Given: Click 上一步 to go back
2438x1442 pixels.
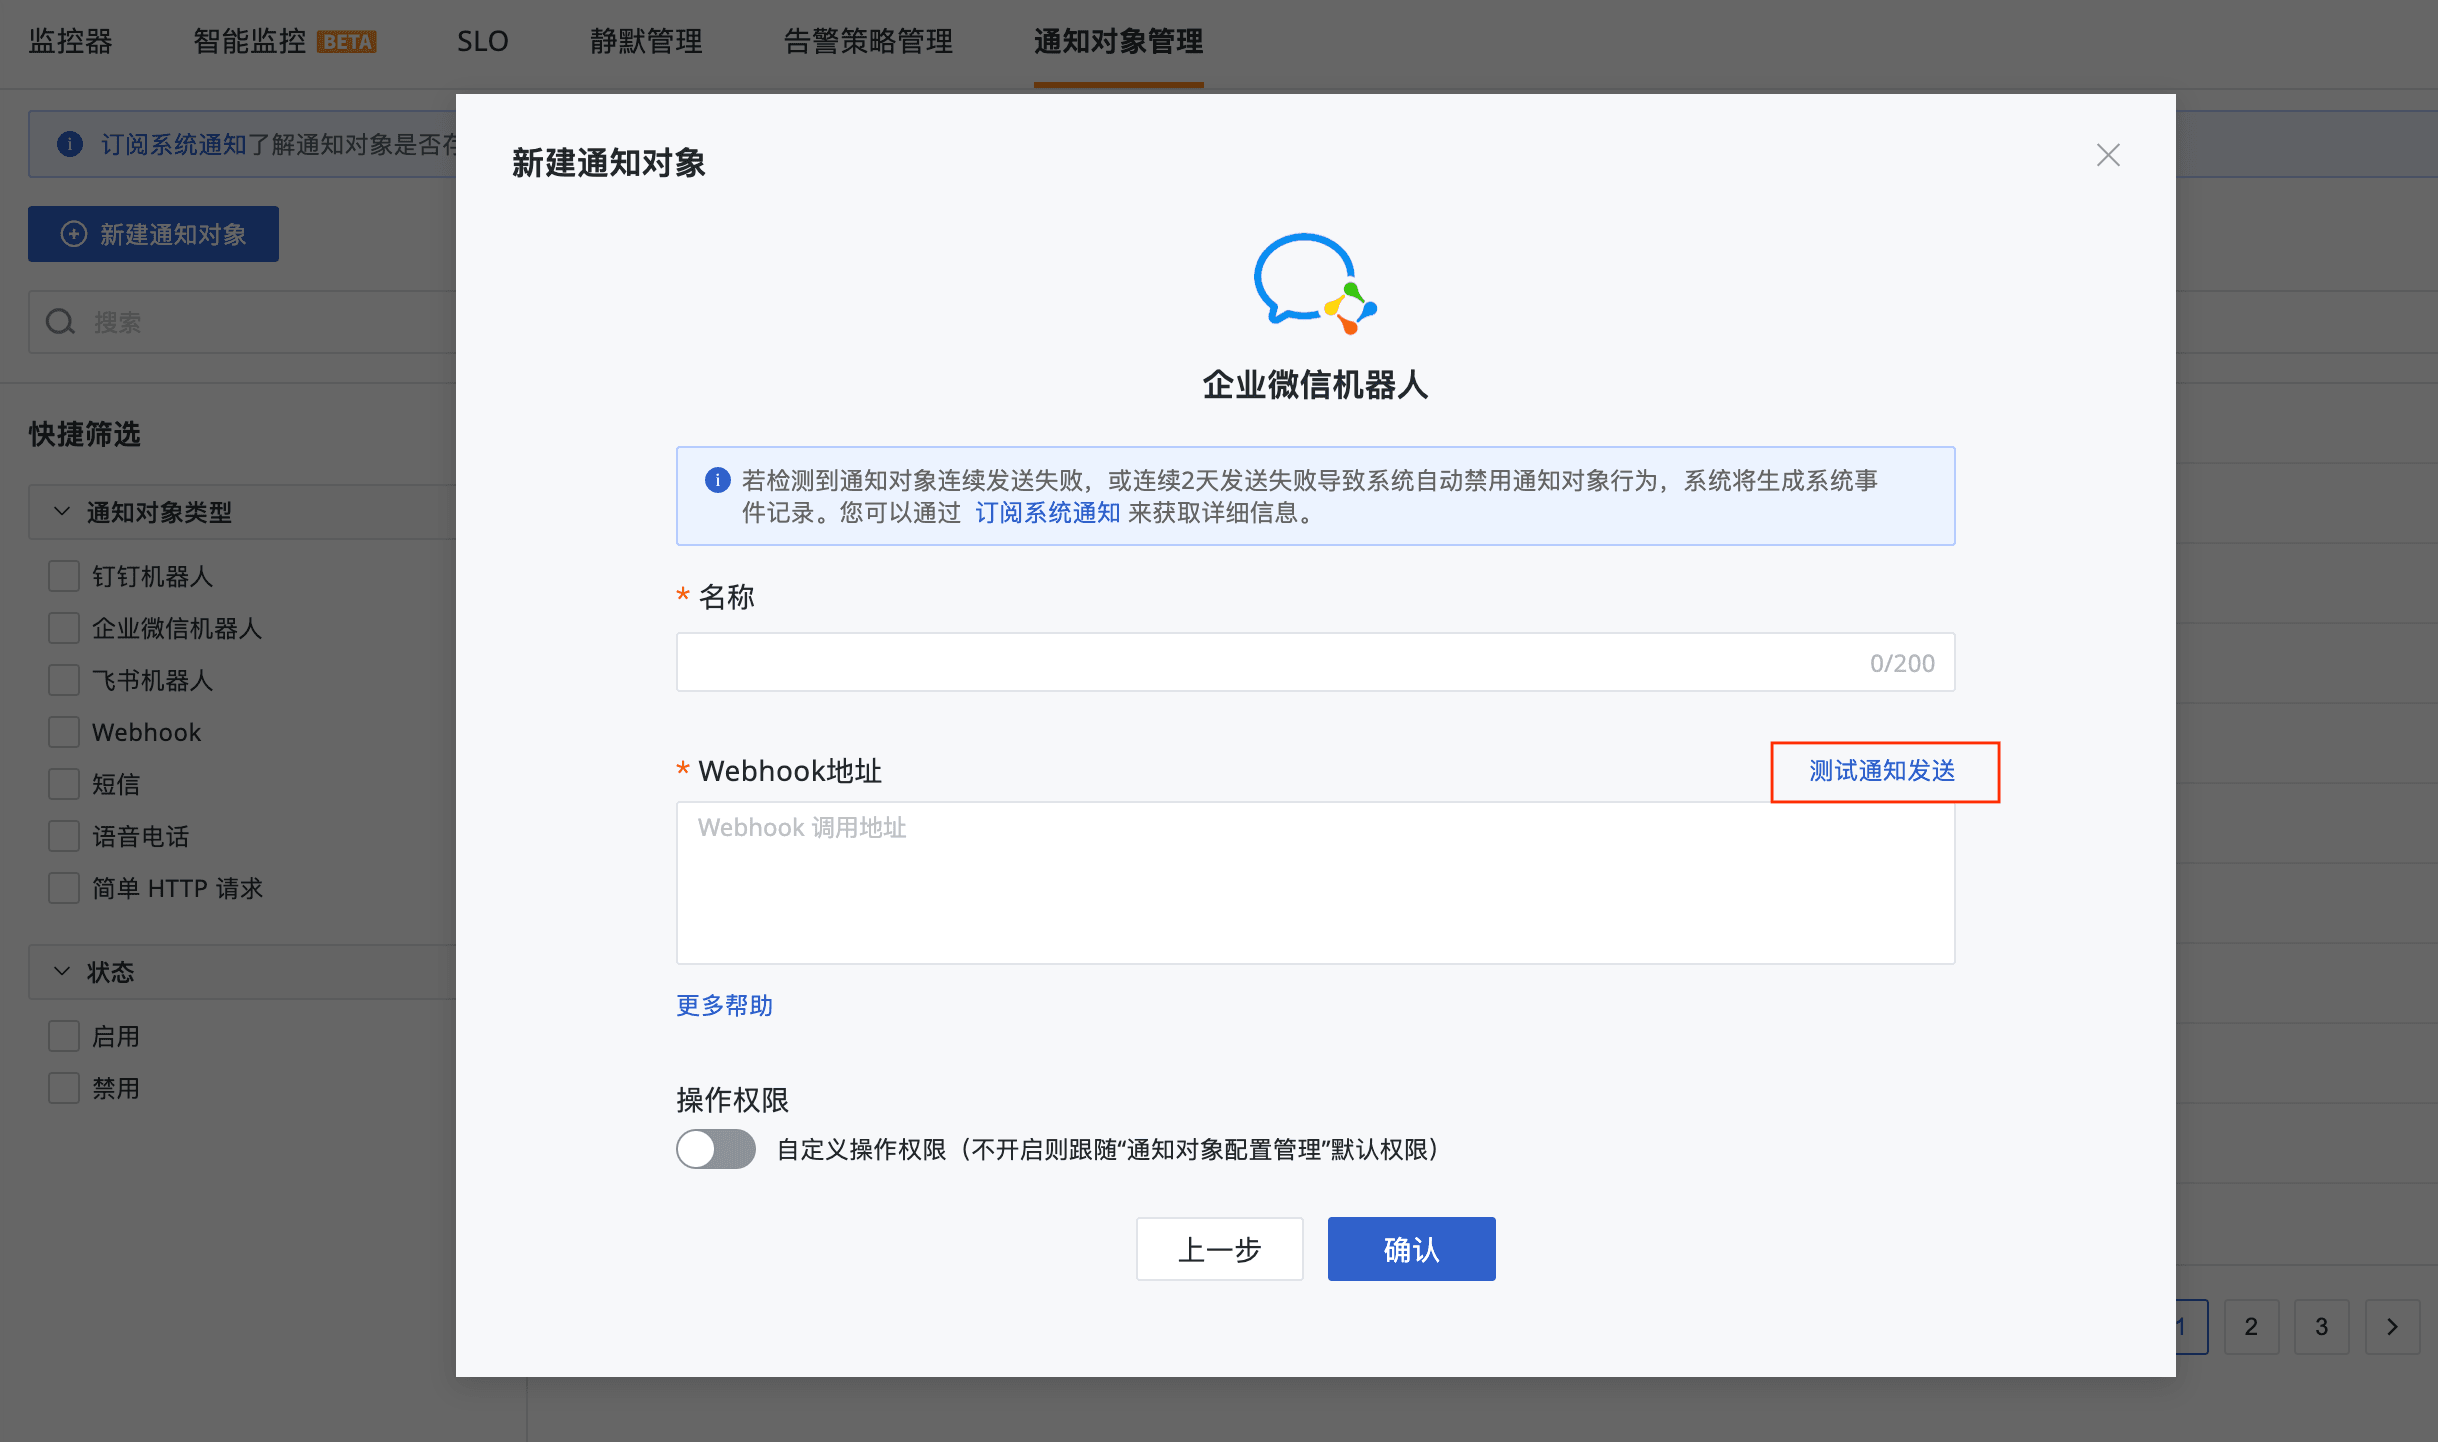Looking at the screenshot, I should [1219, 1249].
